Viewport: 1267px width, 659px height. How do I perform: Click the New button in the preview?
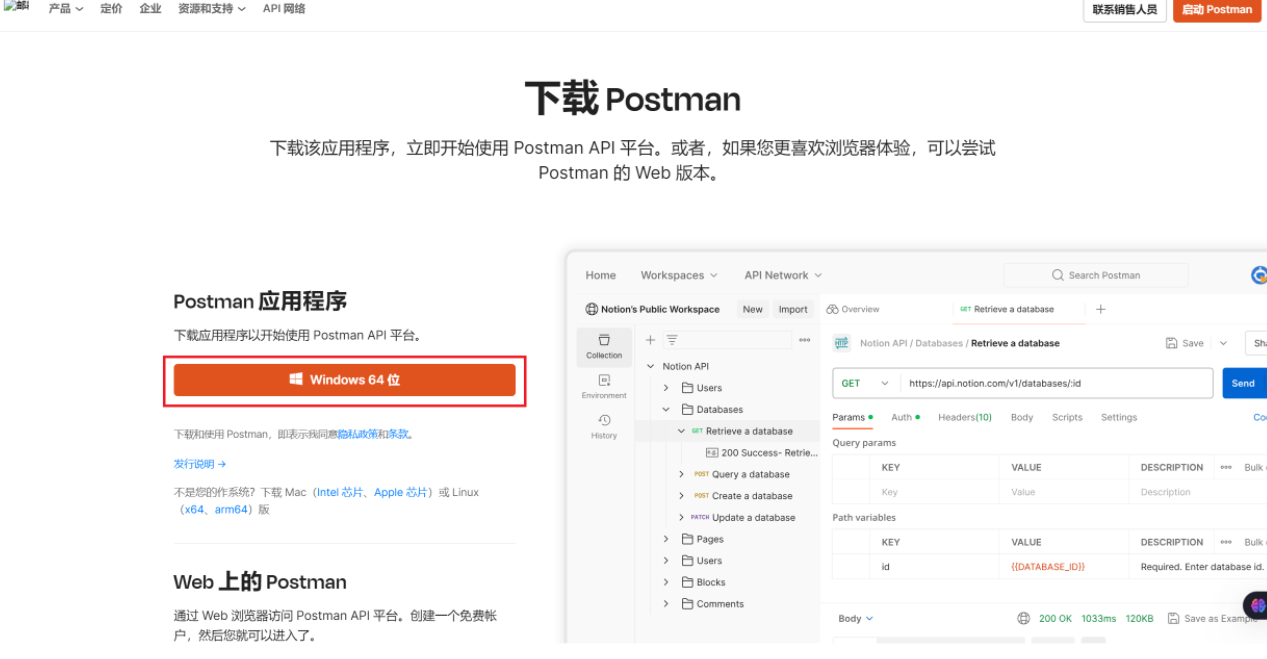coord(753,309)
